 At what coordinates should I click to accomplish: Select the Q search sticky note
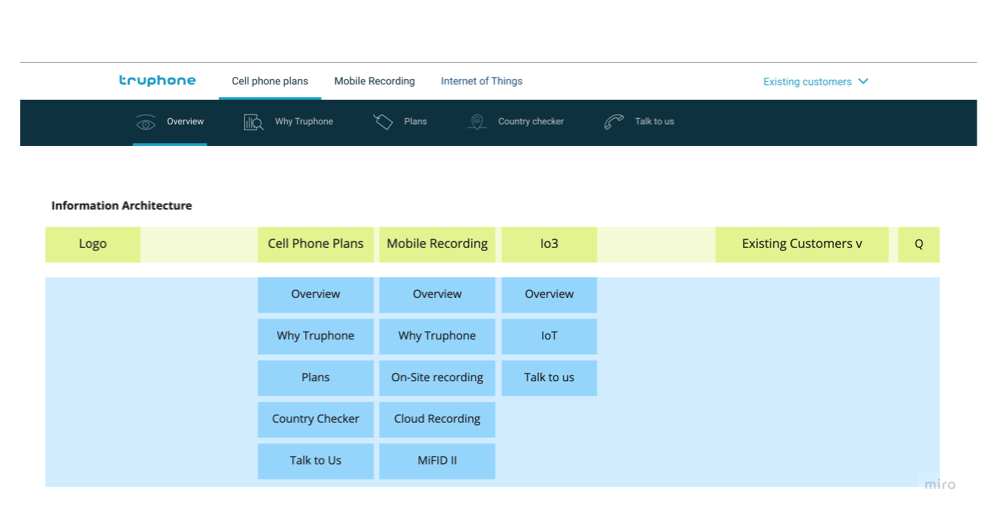918,244
